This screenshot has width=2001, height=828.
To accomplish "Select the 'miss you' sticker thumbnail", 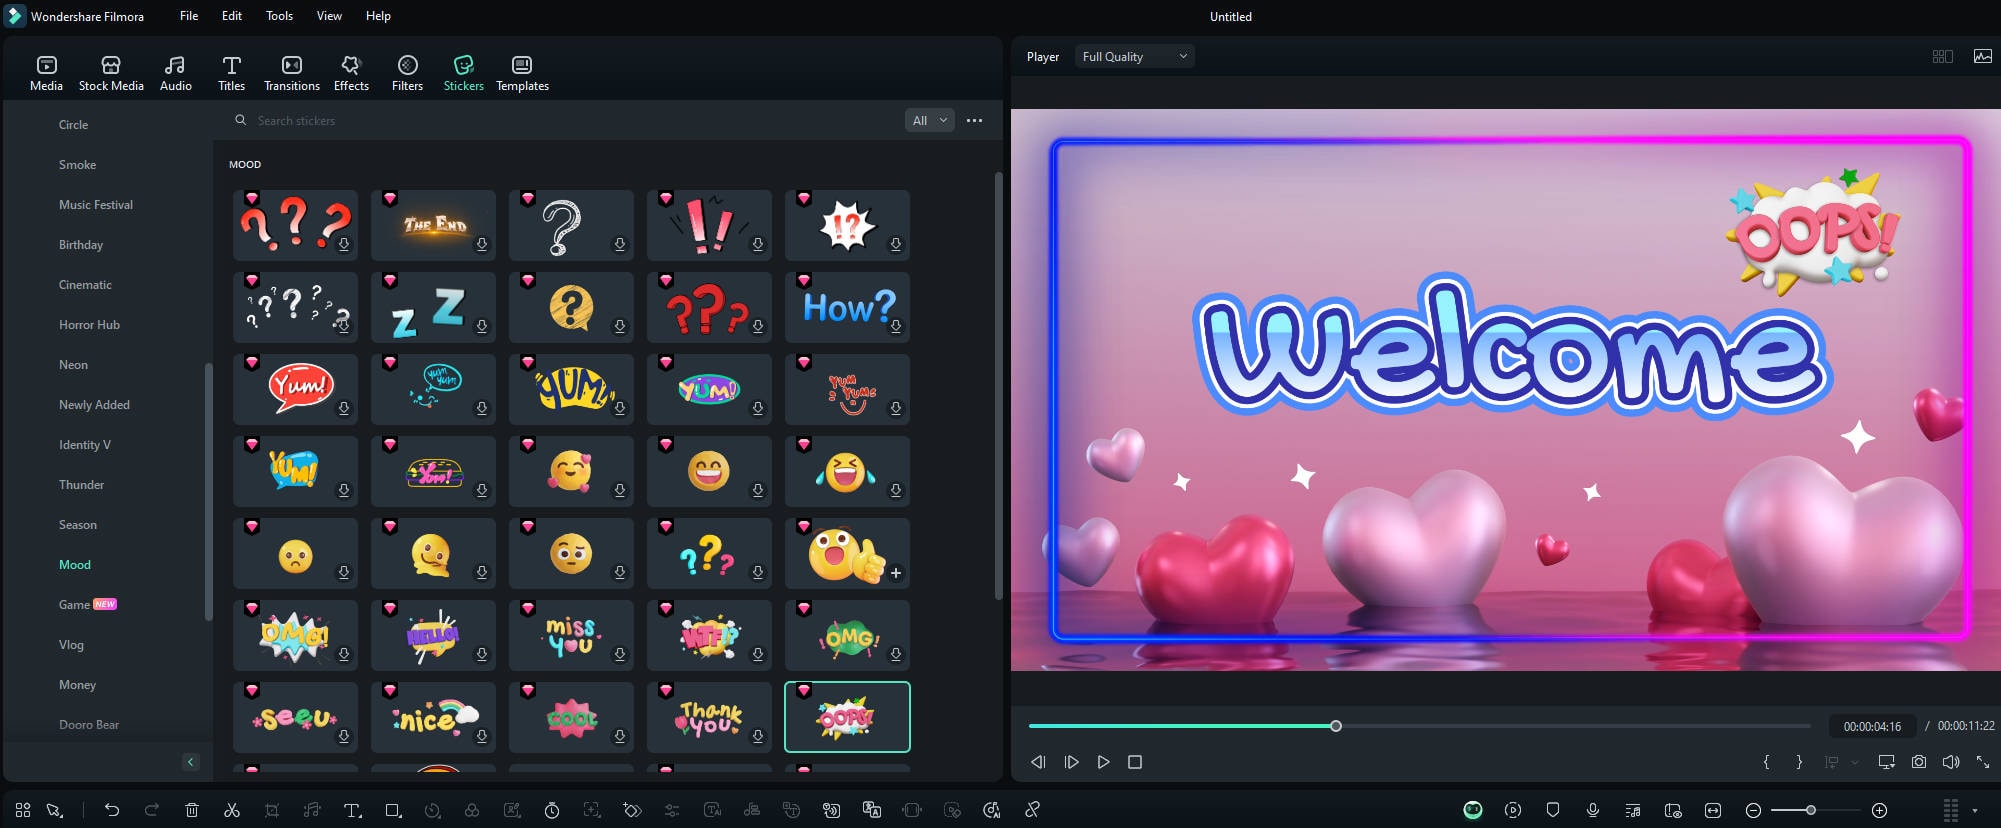I will (x=571, y=635).
